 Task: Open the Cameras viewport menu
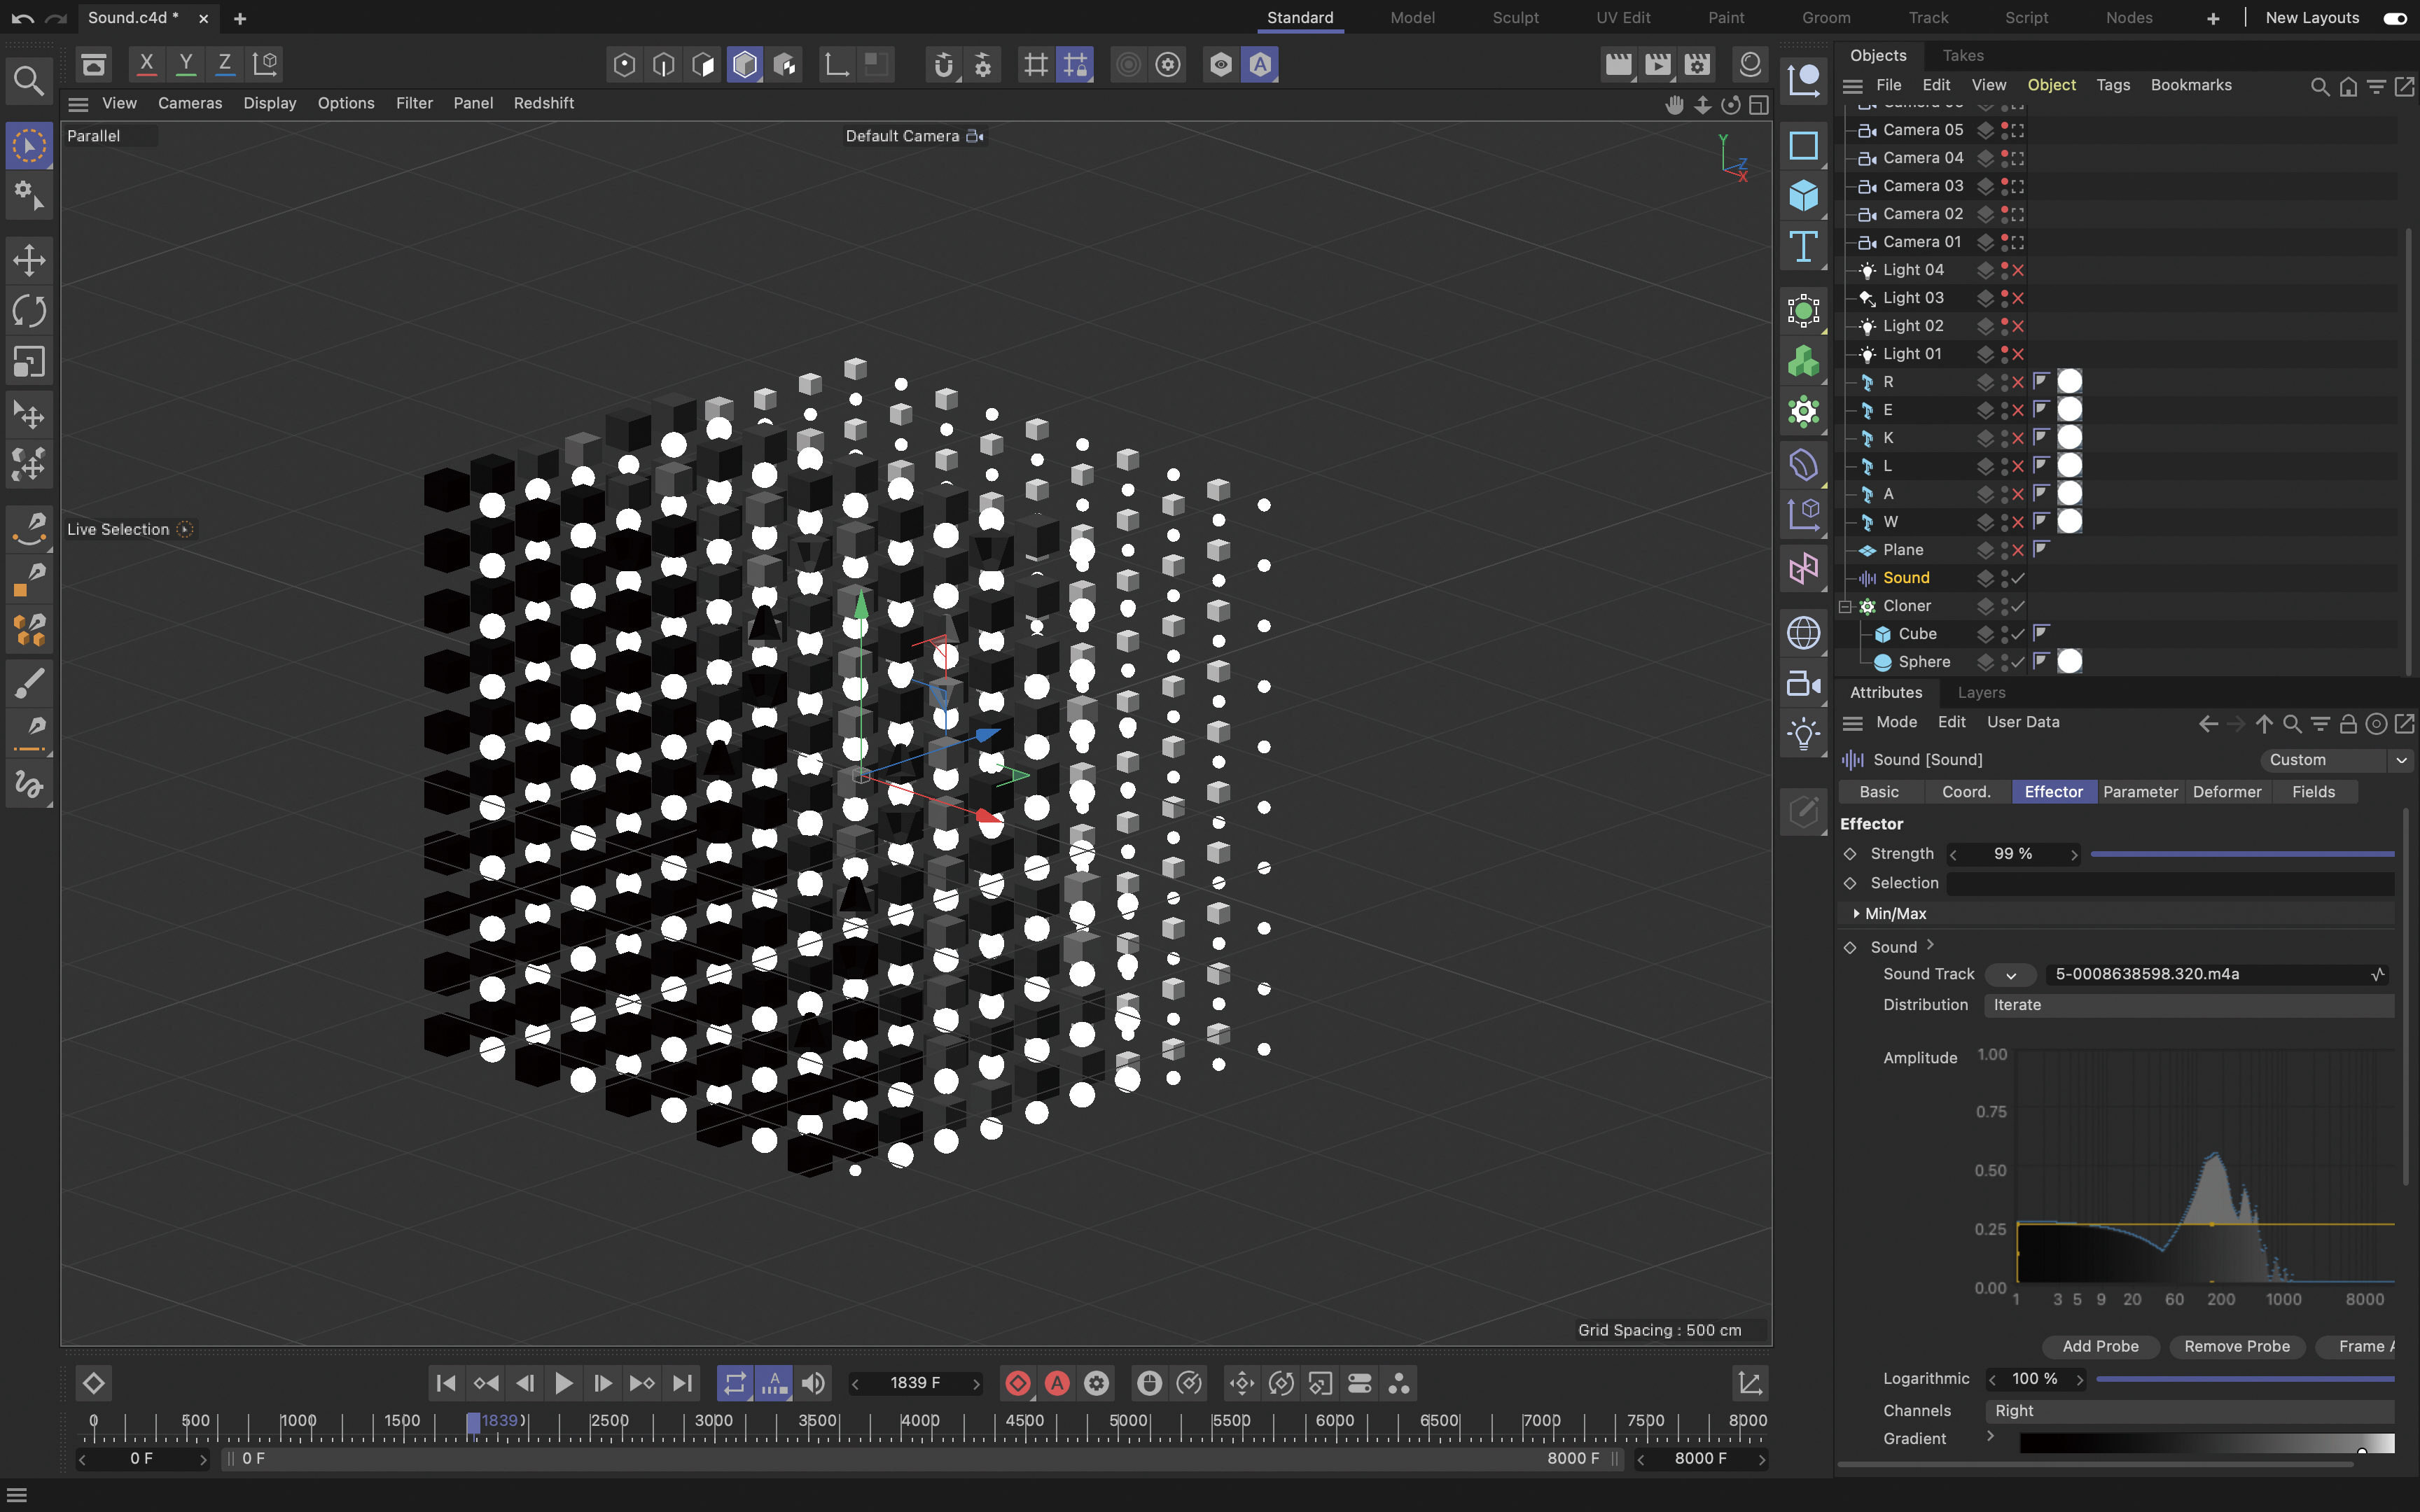(190, 103)
